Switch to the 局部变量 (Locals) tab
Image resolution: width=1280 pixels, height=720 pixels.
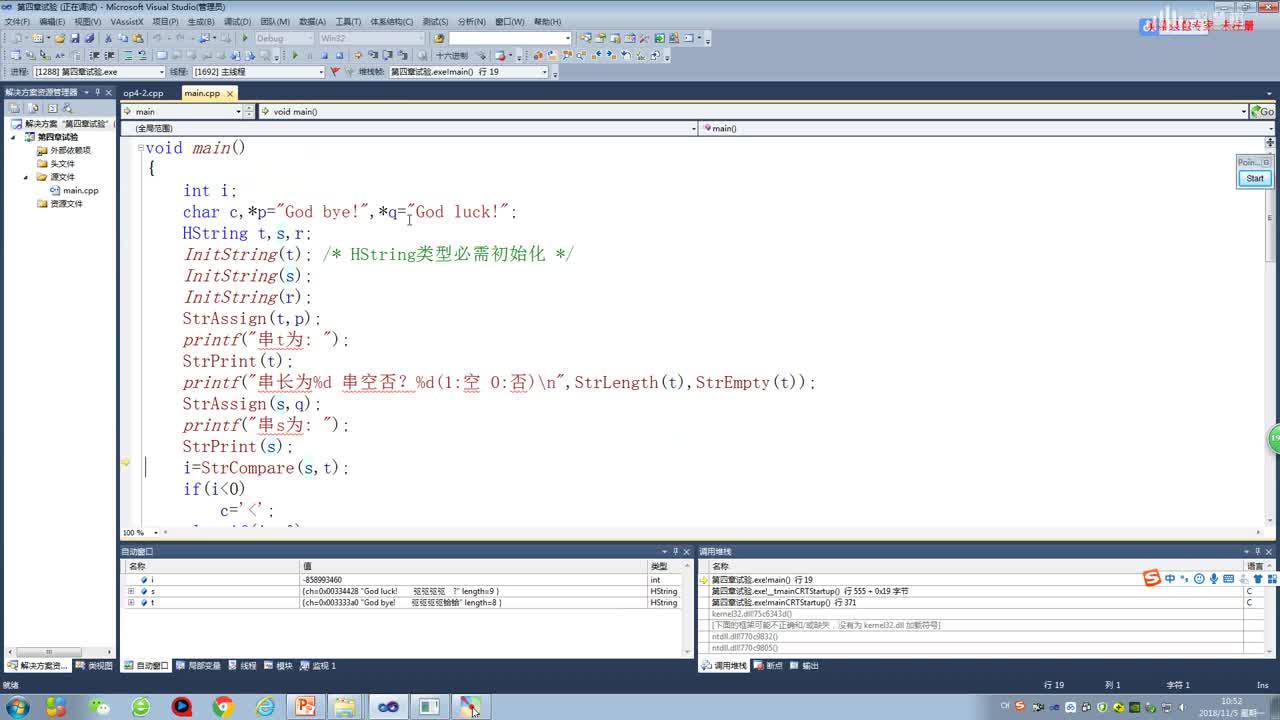[197, 665]
